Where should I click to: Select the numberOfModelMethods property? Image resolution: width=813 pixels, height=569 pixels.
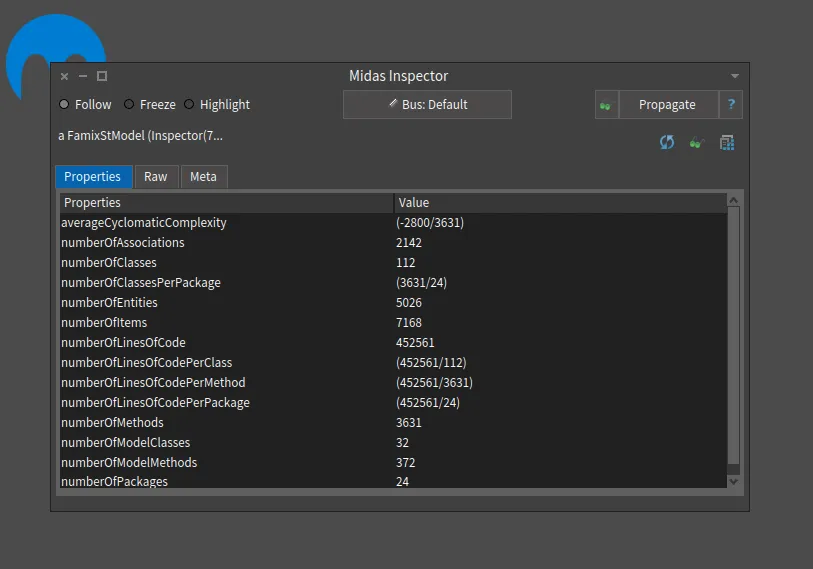tap(129, 463)
